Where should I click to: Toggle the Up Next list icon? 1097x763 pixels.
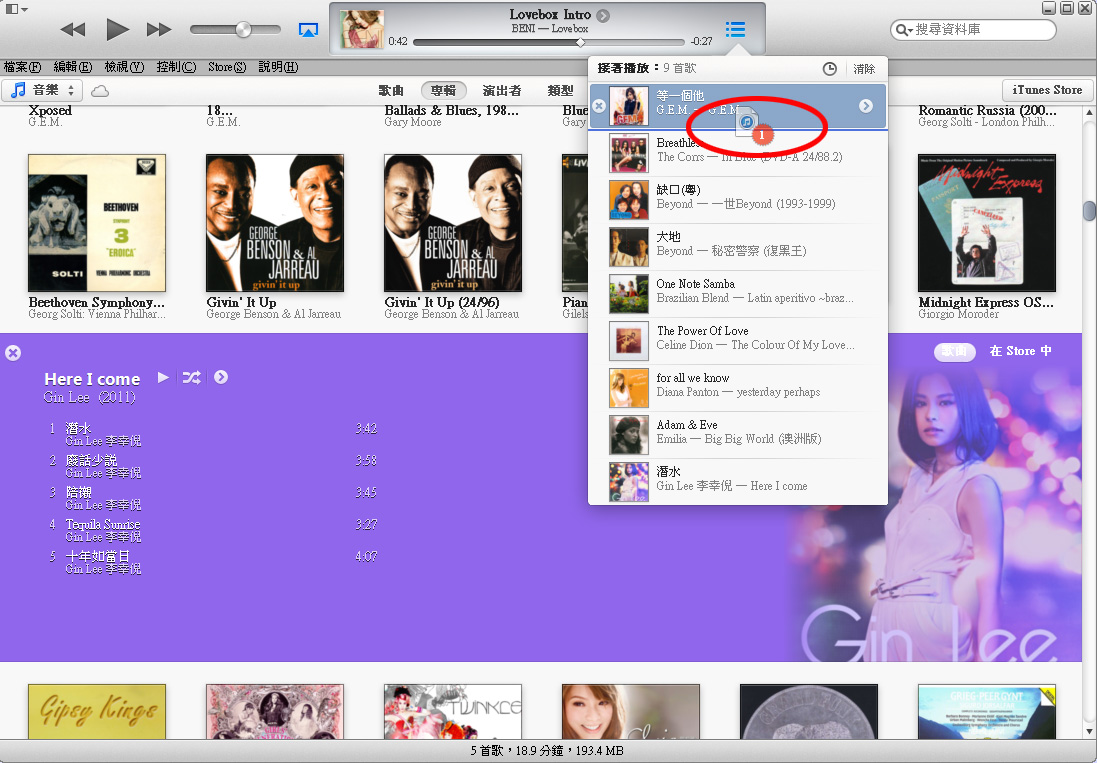735,30
